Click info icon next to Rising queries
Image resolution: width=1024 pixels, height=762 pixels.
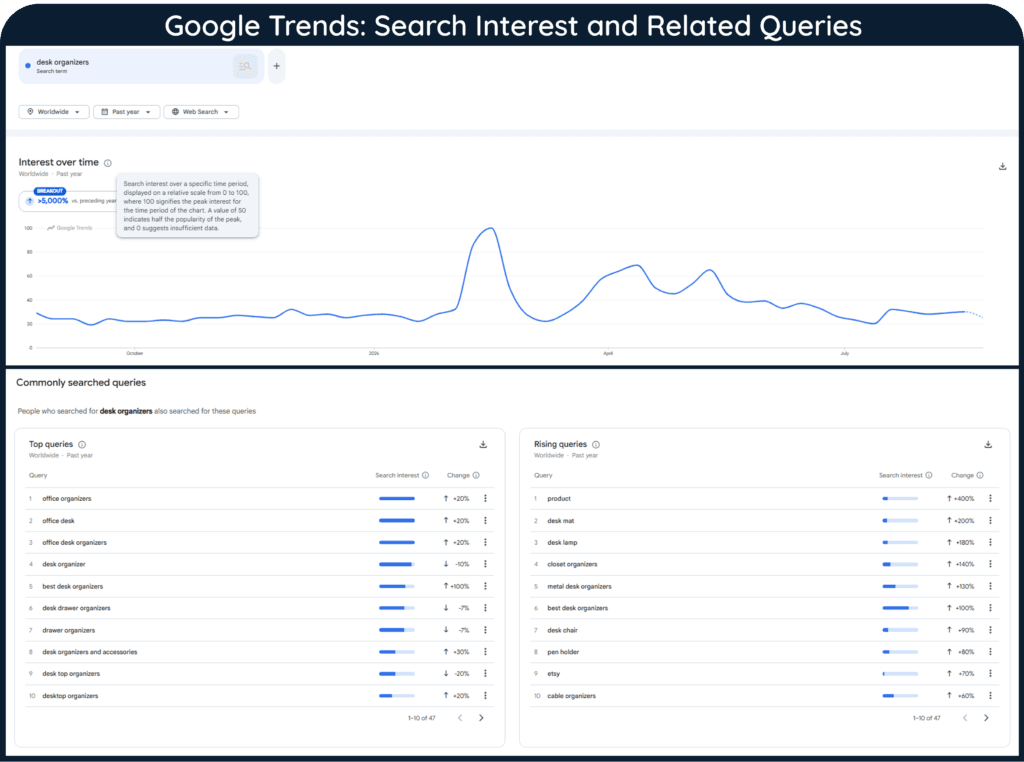pyautogui.click(x=596, y=445)
